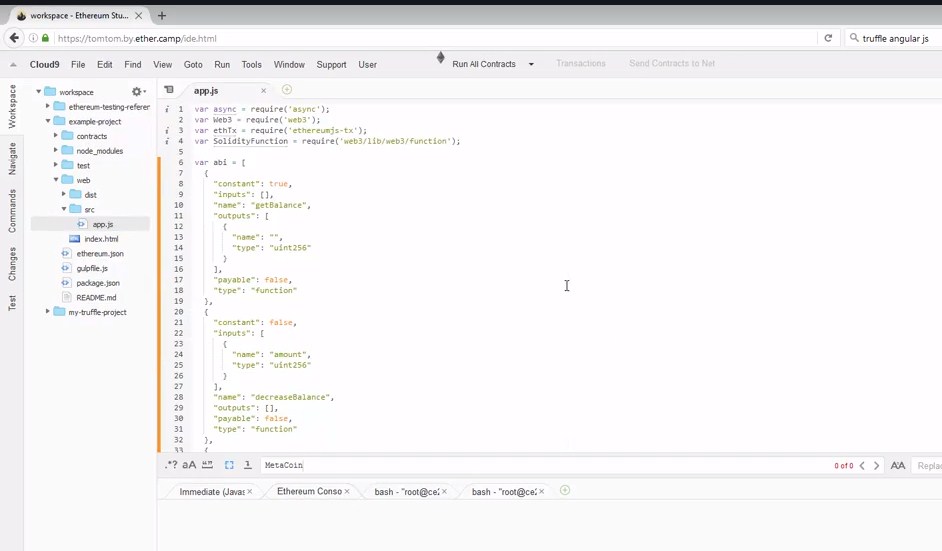Image resolution: width=942 pixels, height=551 pixels.
Task: Expand the contracts folder
Action: 56,135
